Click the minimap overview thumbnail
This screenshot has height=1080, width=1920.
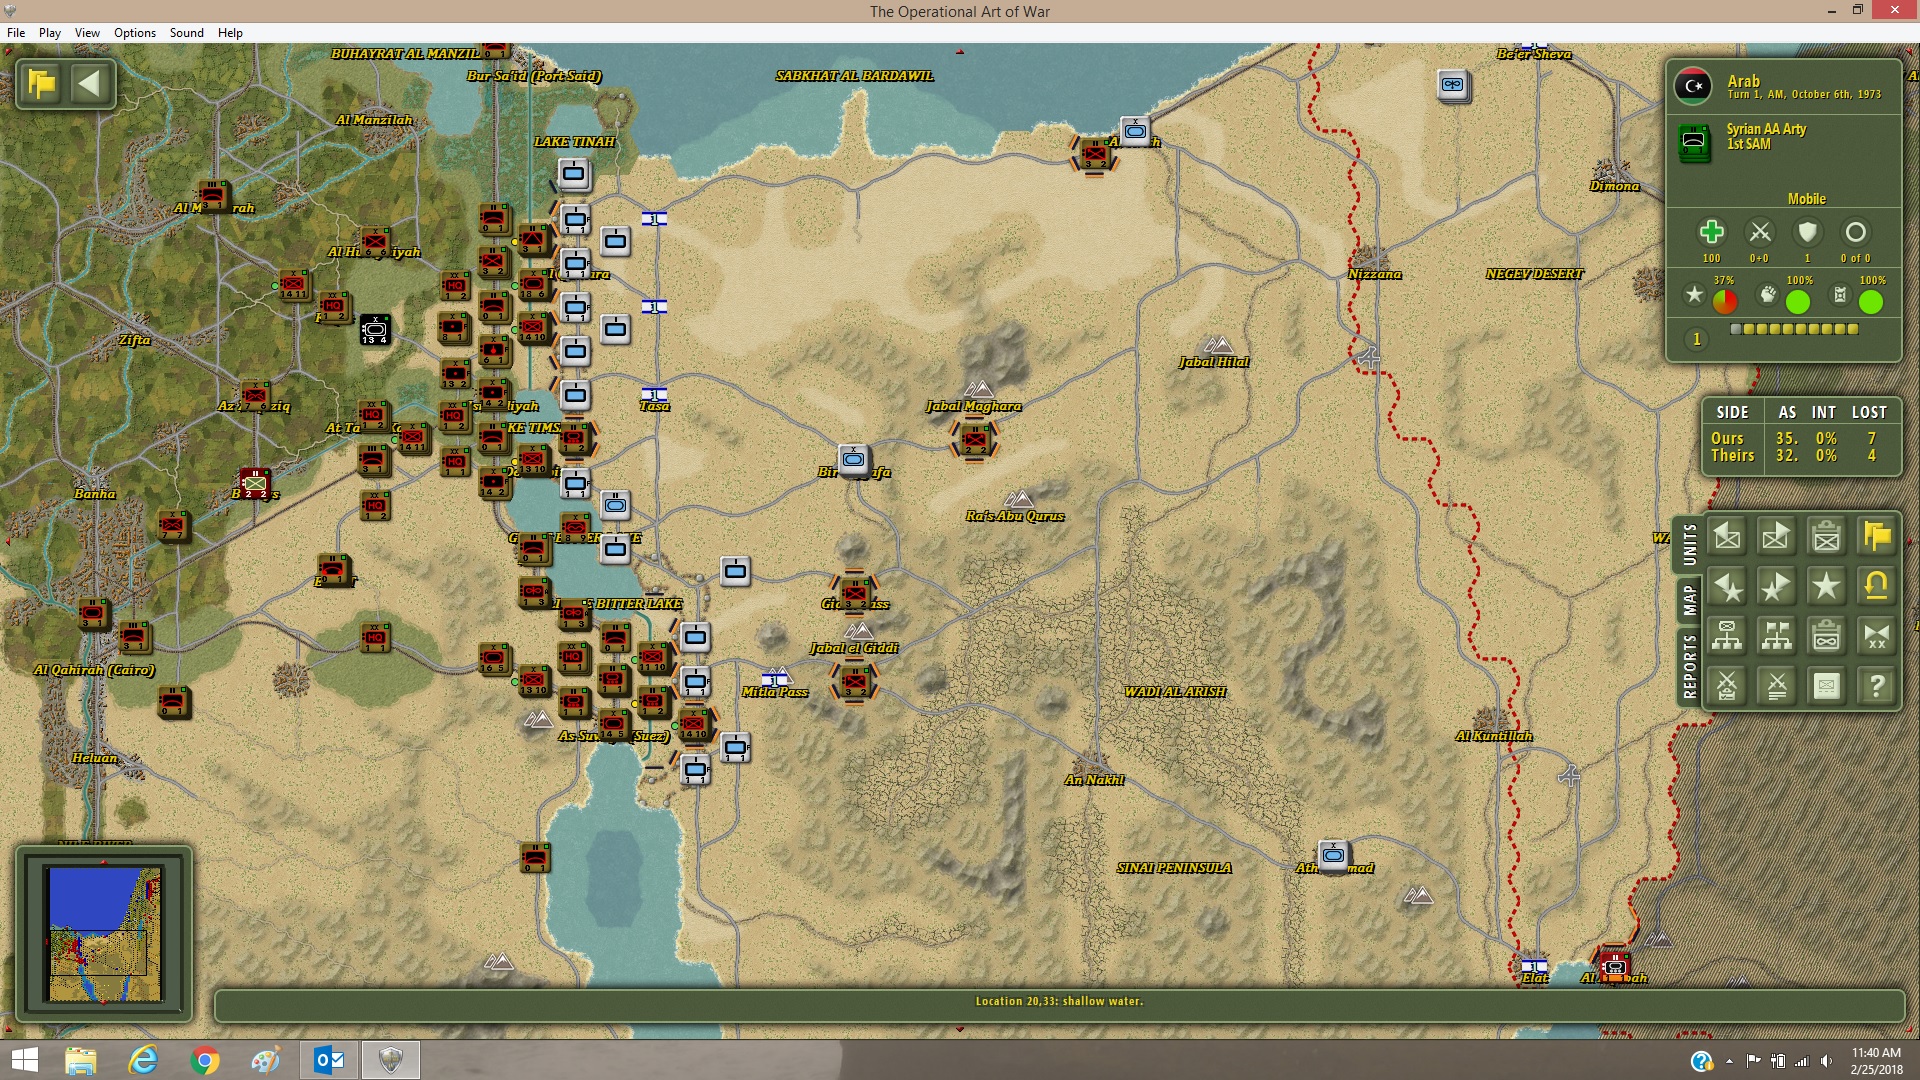(105, 934)
